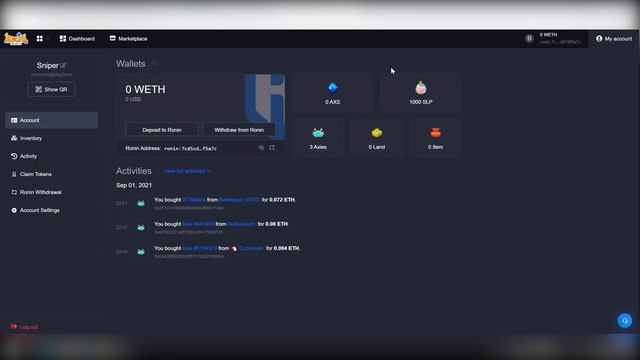Click axie icon of 0.084 ETH activity
Image resolution: width=640 pixels, height=360 pixels.
point(141,251)
